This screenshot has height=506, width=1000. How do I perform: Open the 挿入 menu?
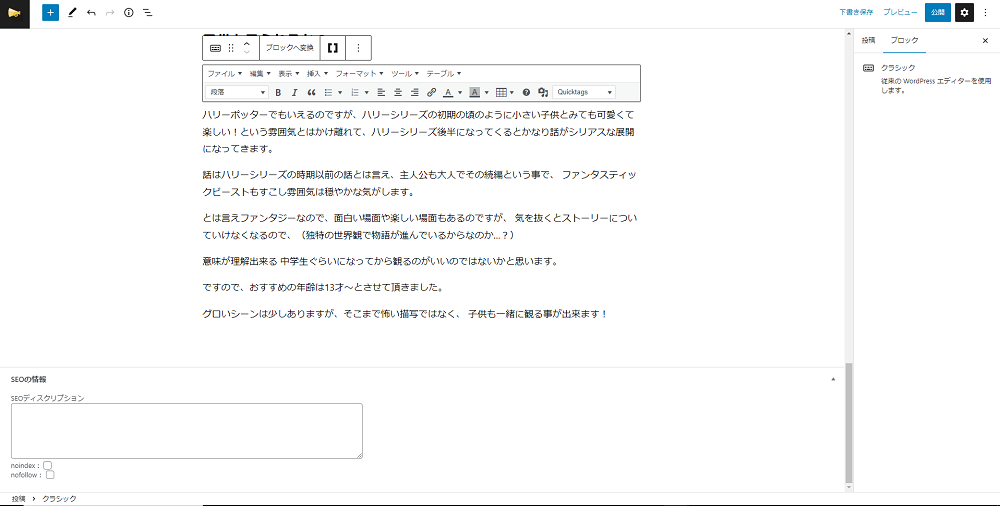tap(318, 73)
